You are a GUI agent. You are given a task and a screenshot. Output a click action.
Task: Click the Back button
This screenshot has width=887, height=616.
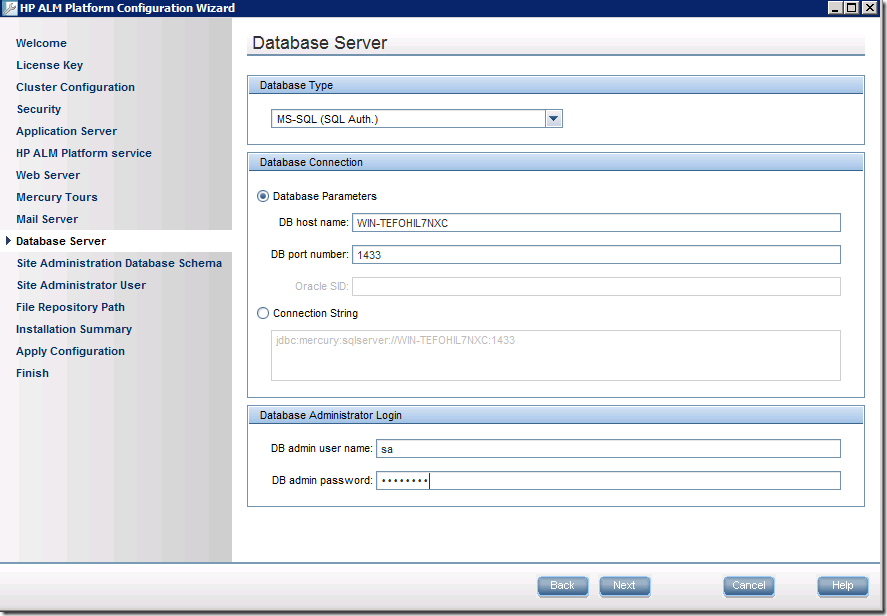562,586
